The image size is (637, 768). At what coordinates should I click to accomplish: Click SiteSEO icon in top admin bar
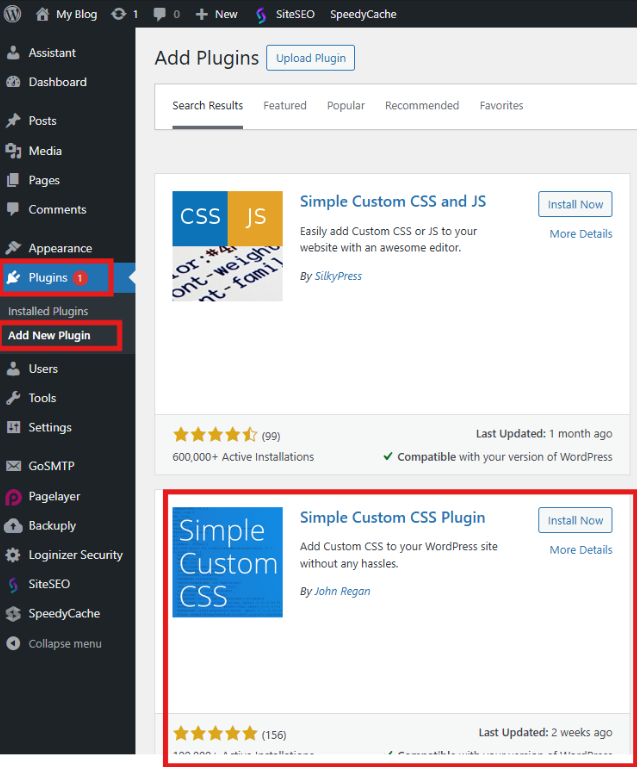[261, 15]
